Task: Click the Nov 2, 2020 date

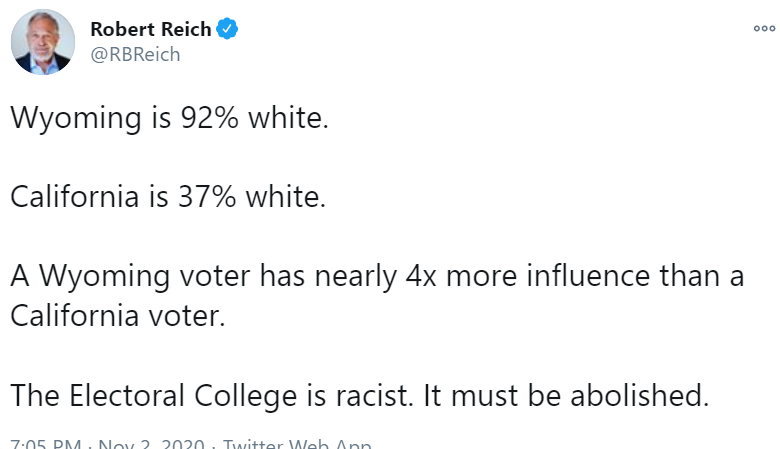Action: click(x=154, y=444)
